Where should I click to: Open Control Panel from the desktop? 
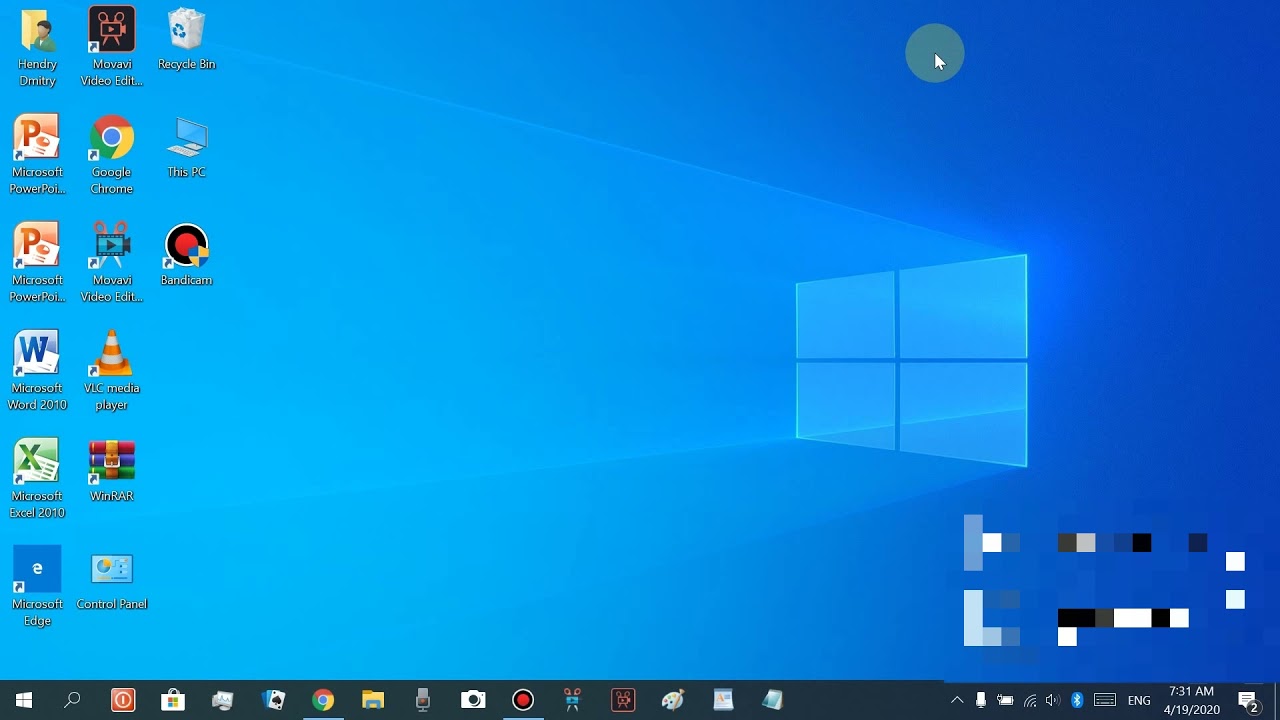[x=112, y=567]
